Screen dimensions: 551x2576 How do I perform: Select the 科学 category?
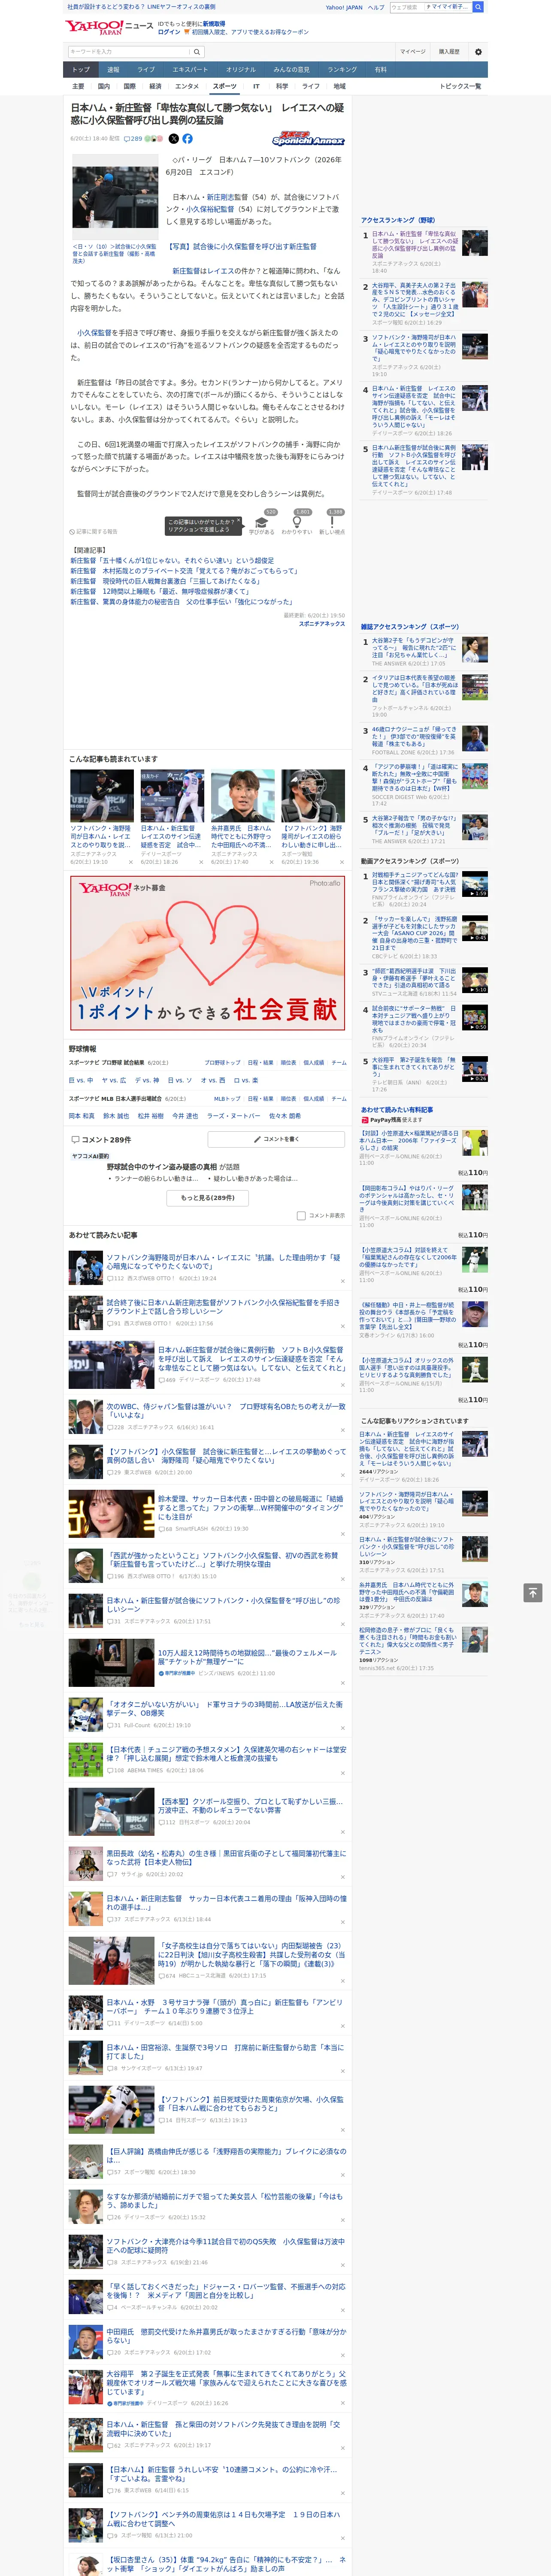[x=282, y=87]
